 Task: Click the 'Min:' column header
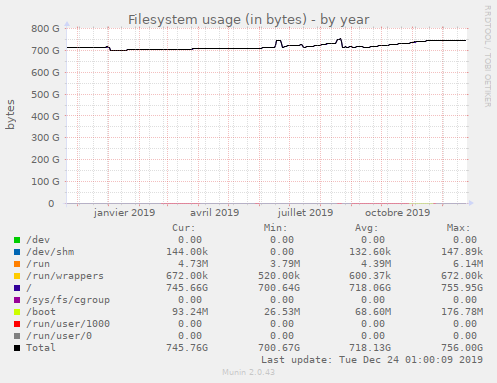click(x=275, y=228)
